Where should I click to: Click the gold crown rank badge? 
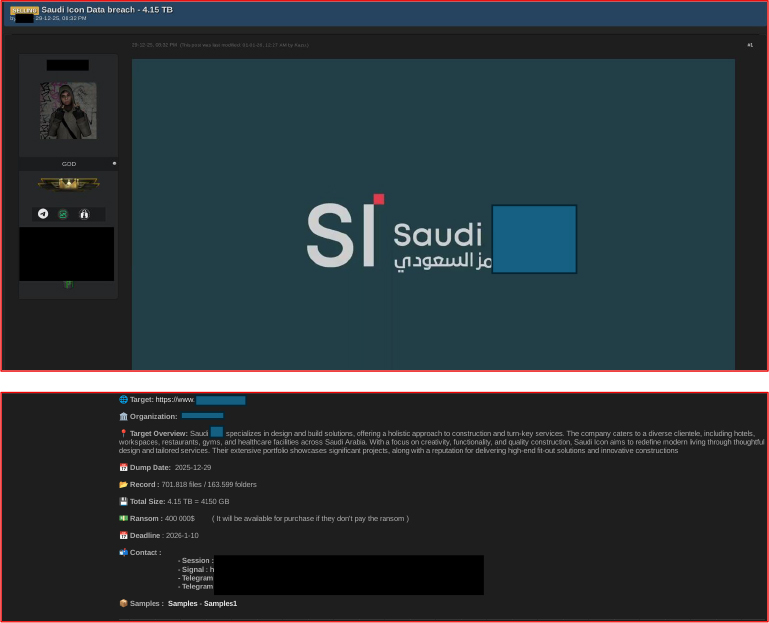coord(68,183)
